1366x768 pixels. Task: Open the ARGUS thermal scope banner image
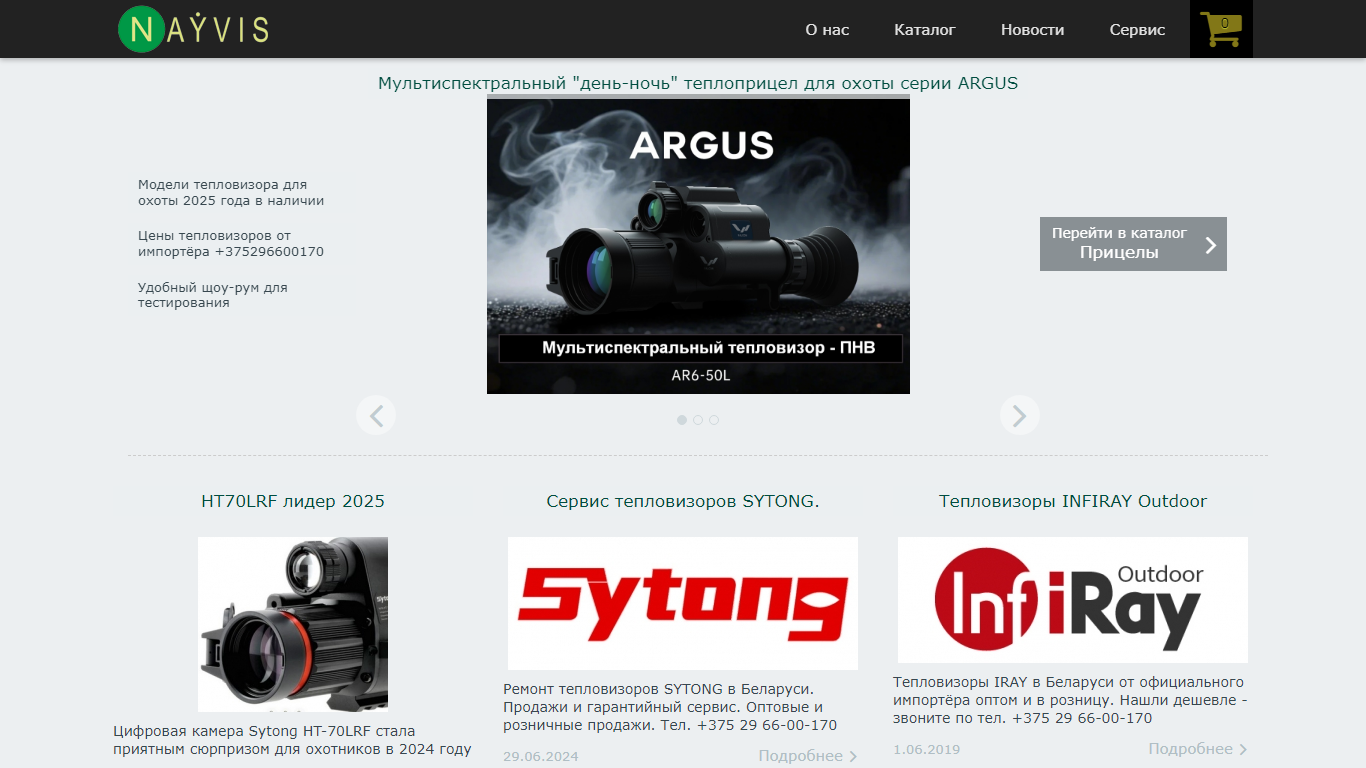pyautogui.click(x=698, y=246)
